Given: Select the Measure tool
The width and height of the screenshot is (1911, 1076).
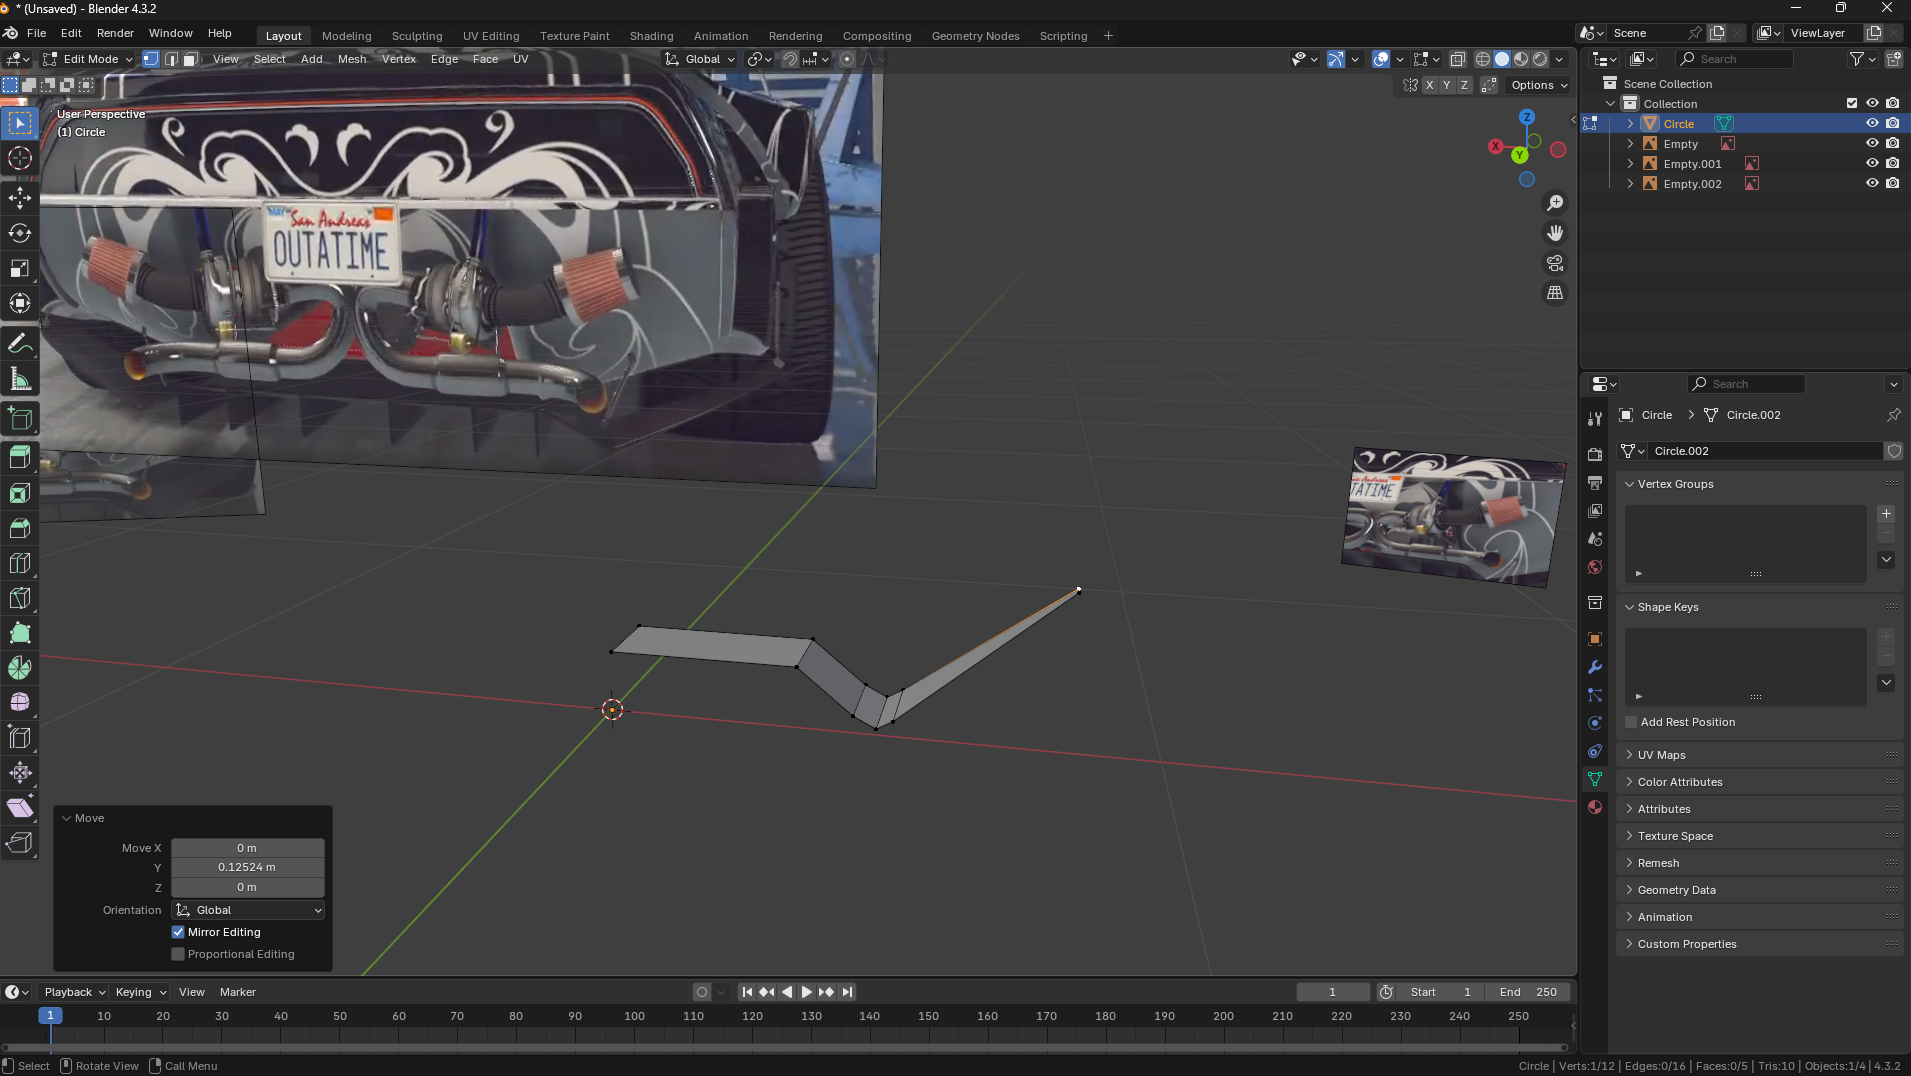Looking at the screenshot, I should 20,379.
